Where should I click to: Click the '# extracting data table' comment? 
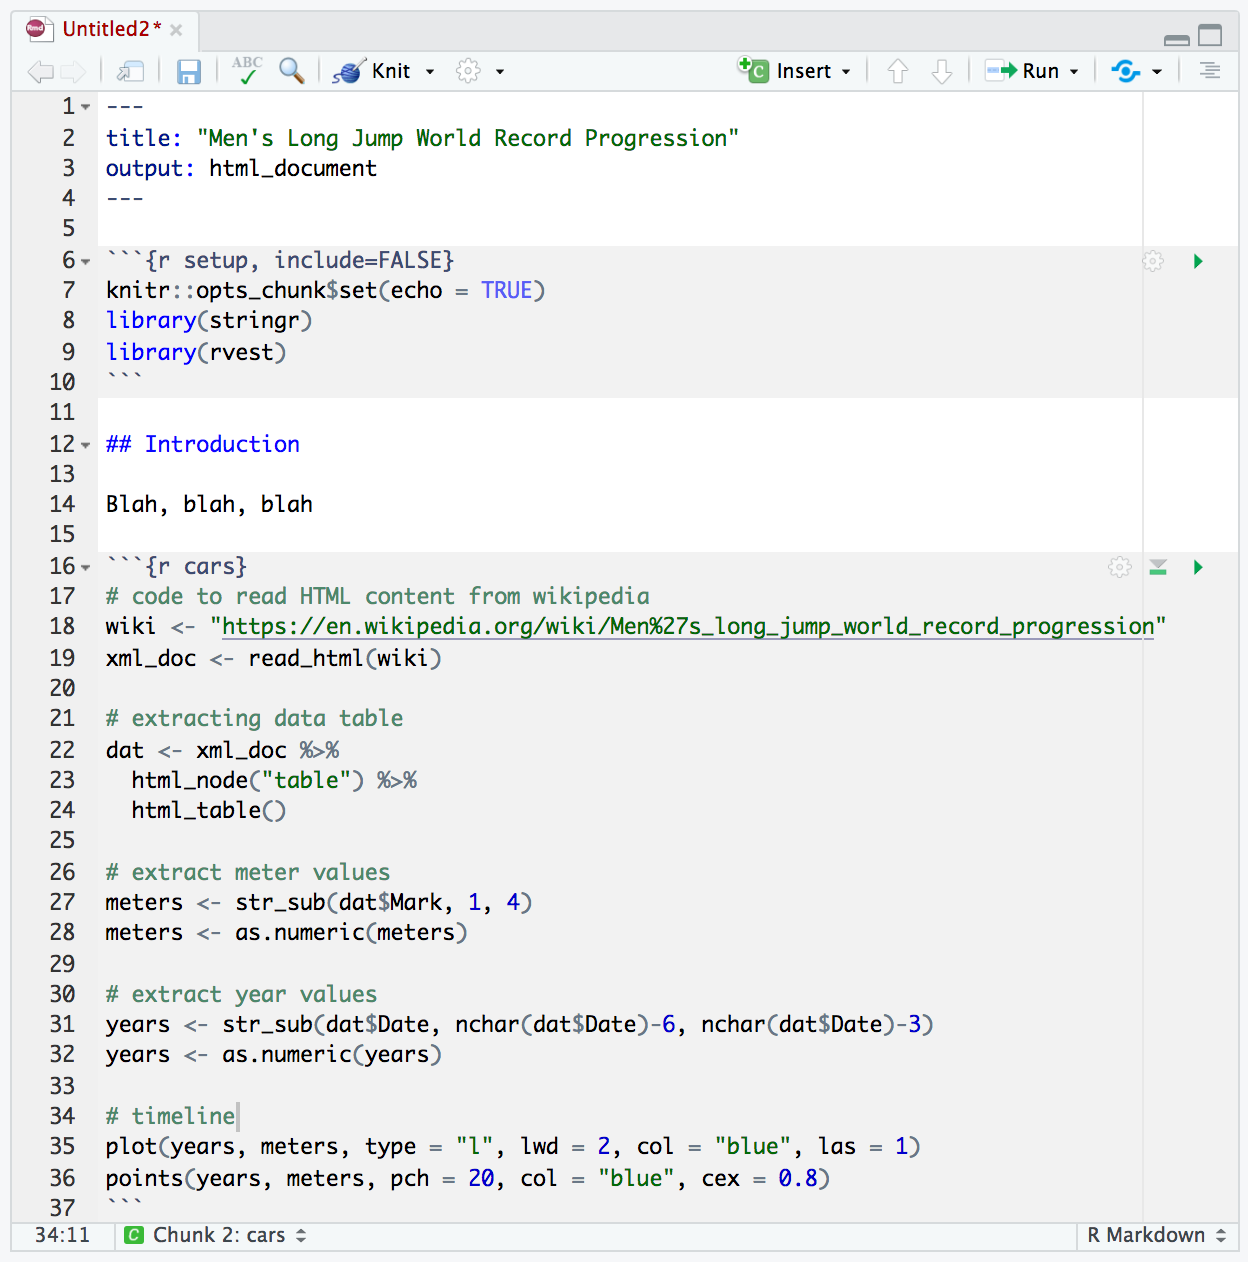coord(254,718)
